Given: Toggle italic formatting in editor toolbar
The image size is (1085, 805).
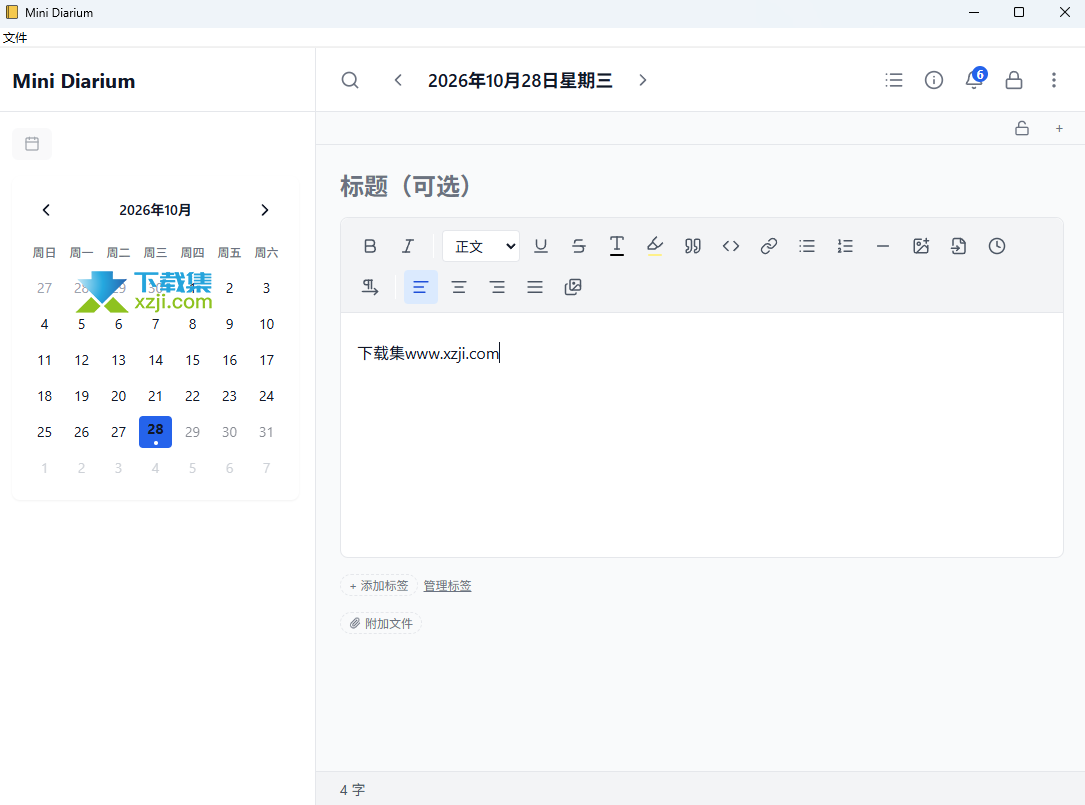Looking at the screenshot, I should pyautogui.click(x=408, y=246).
